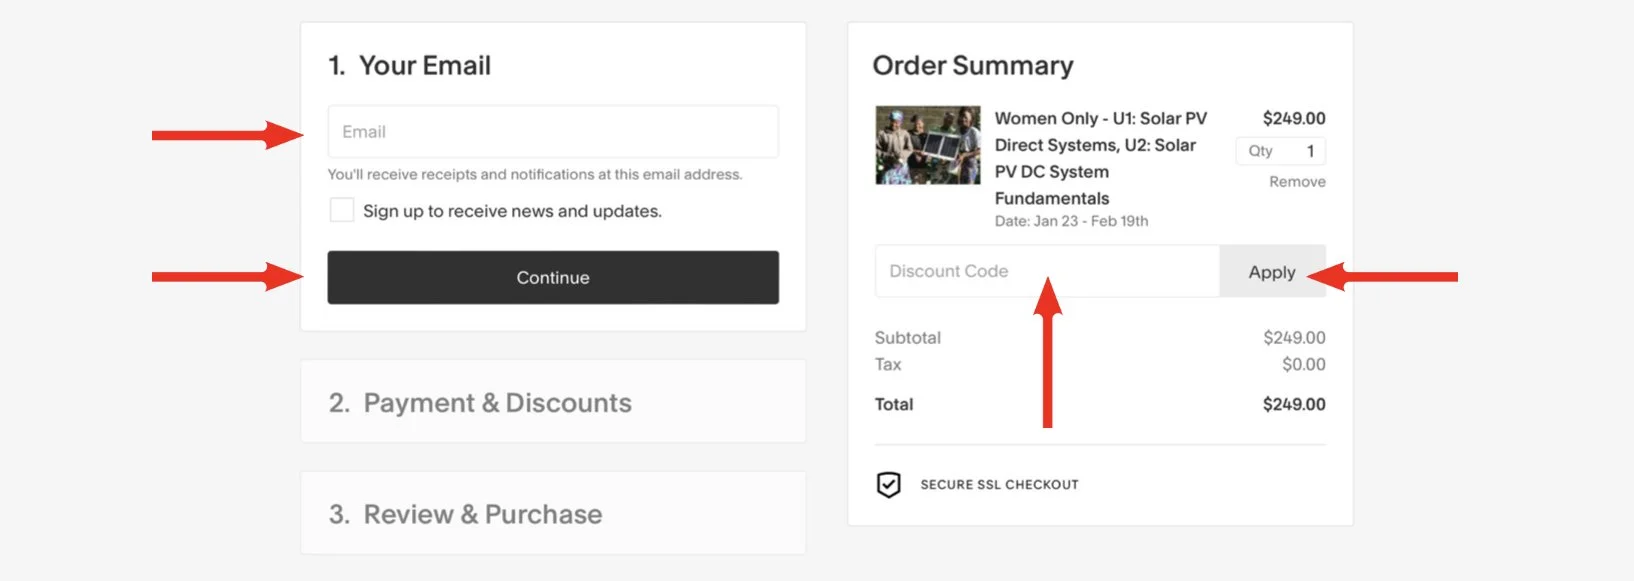Click the Secure SSL Checkout text
This screenshot has height=581, width=1634.
999,485
